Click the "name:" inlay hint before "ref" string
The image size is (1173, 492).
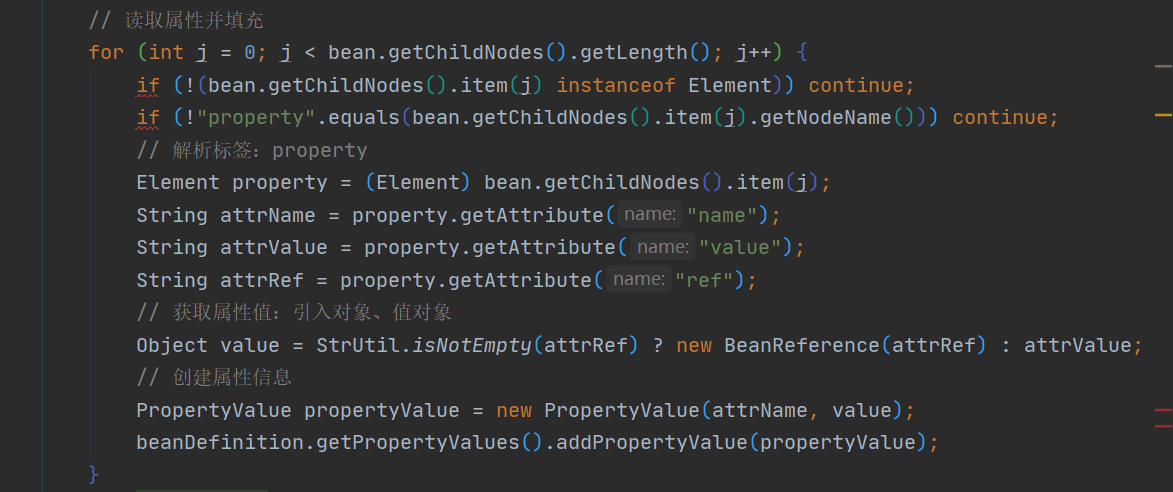click(638, 280)
